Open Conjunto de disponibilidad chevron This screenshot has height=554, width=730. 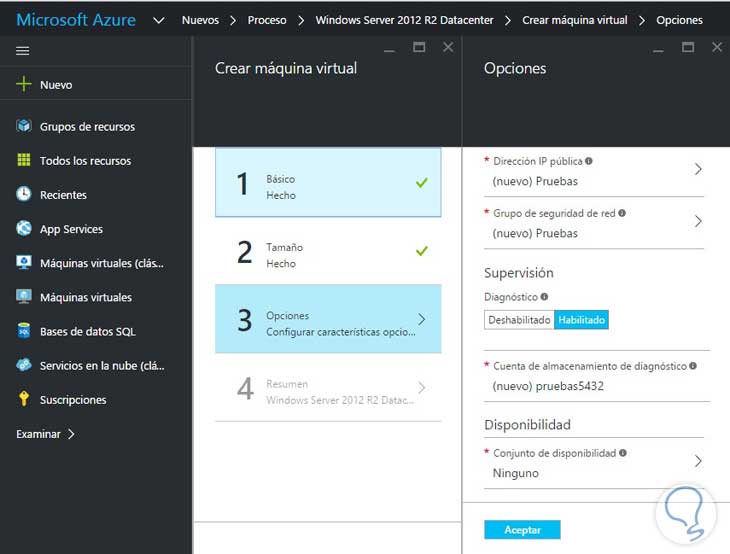pyautogui.click(x=698, y=461)
